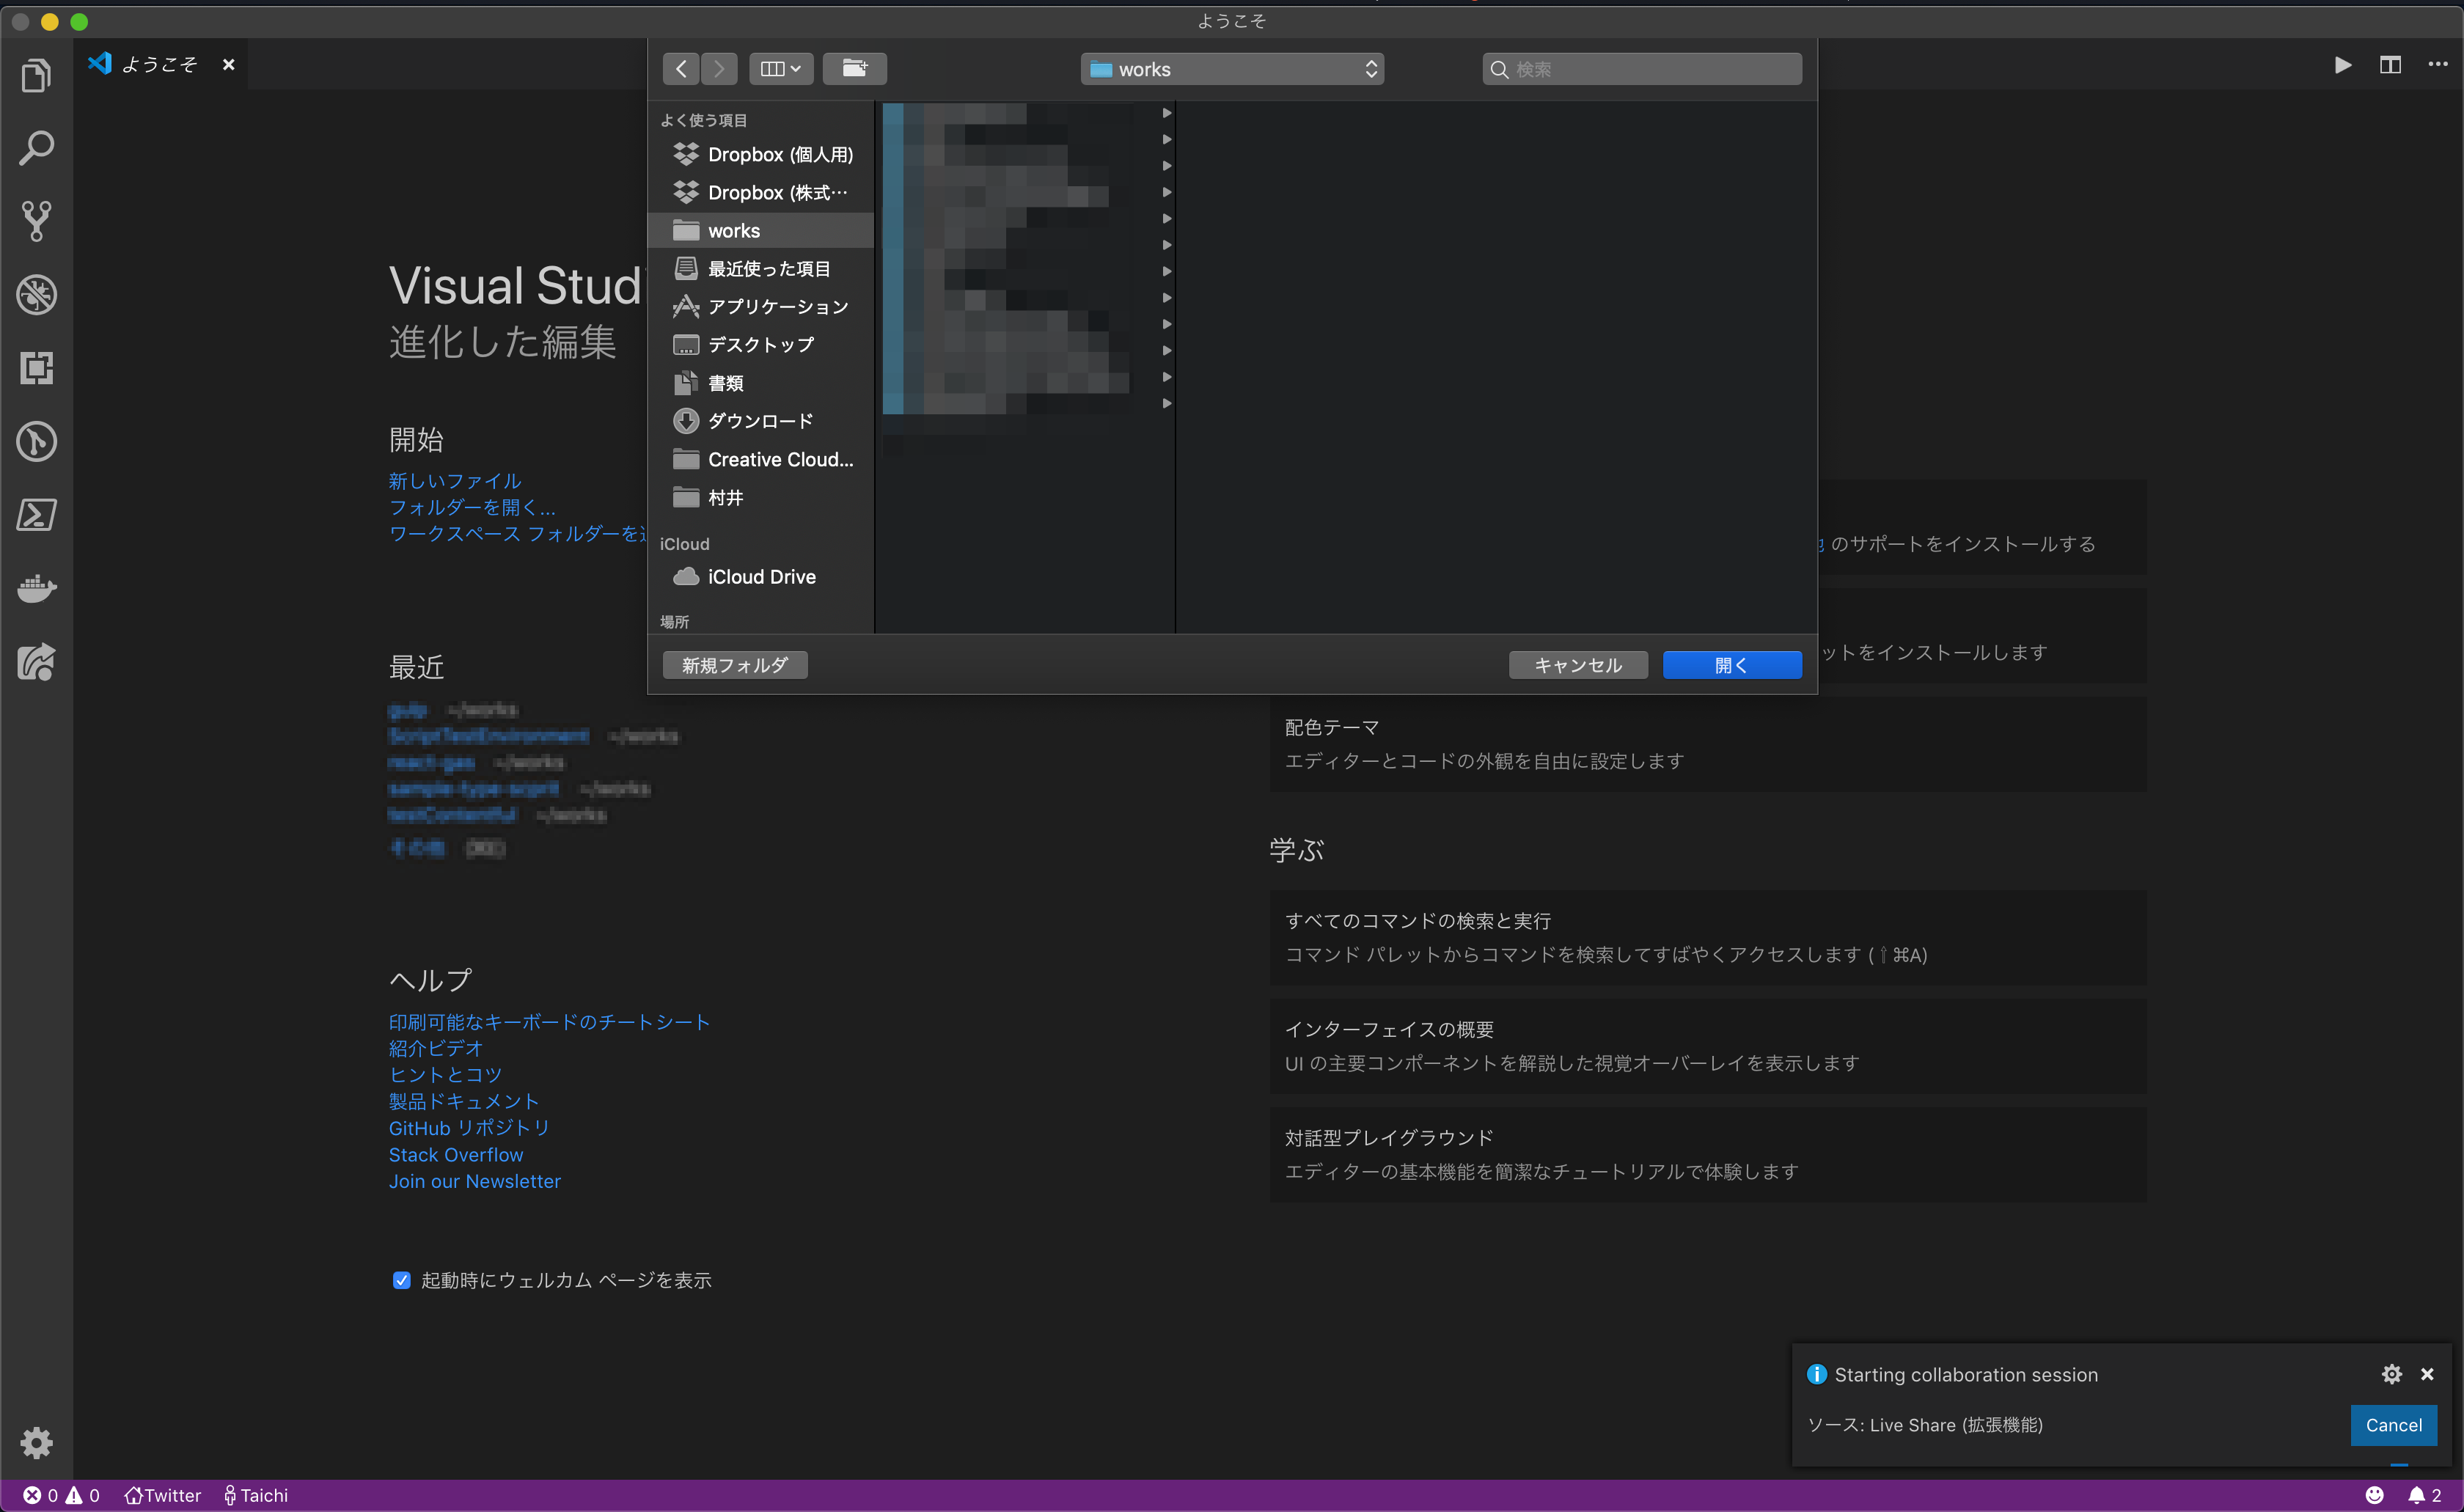Open the editor More Actions ellipsis
Viewport: 2464px width, 1512px height.
(2438, 65)
